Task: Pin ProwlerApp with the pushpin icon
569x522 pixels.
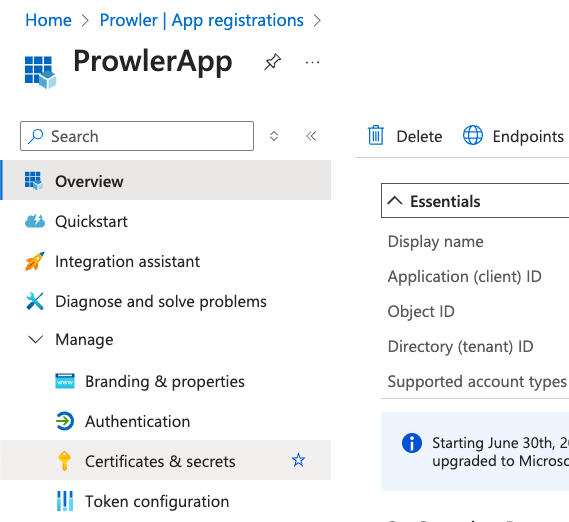Action: tap(273, 62)
